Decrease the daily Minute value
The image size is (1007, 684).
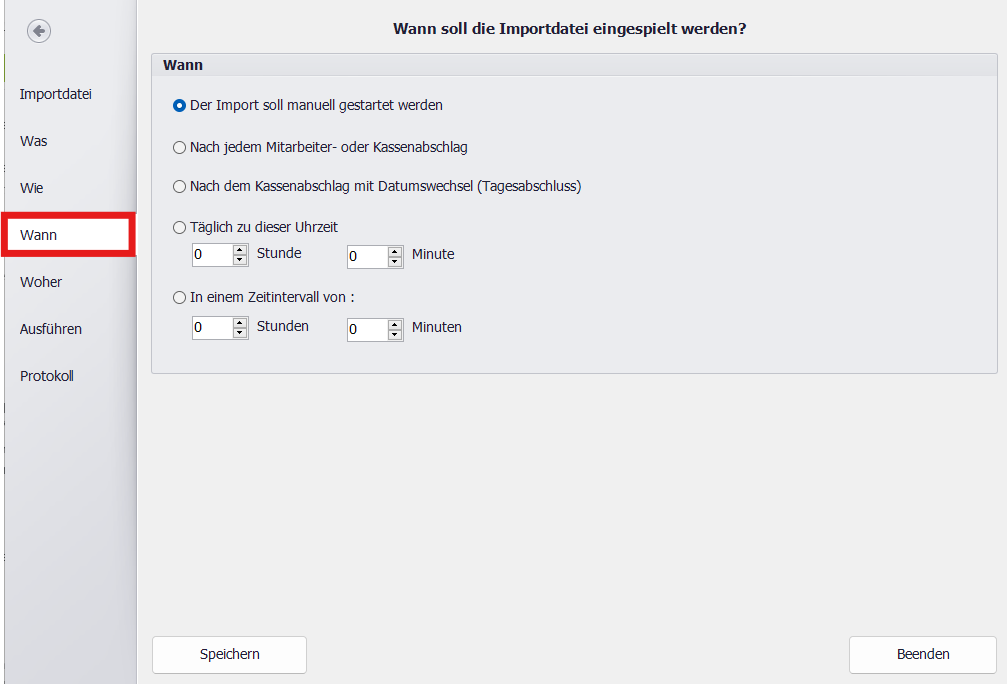(395, 262)
